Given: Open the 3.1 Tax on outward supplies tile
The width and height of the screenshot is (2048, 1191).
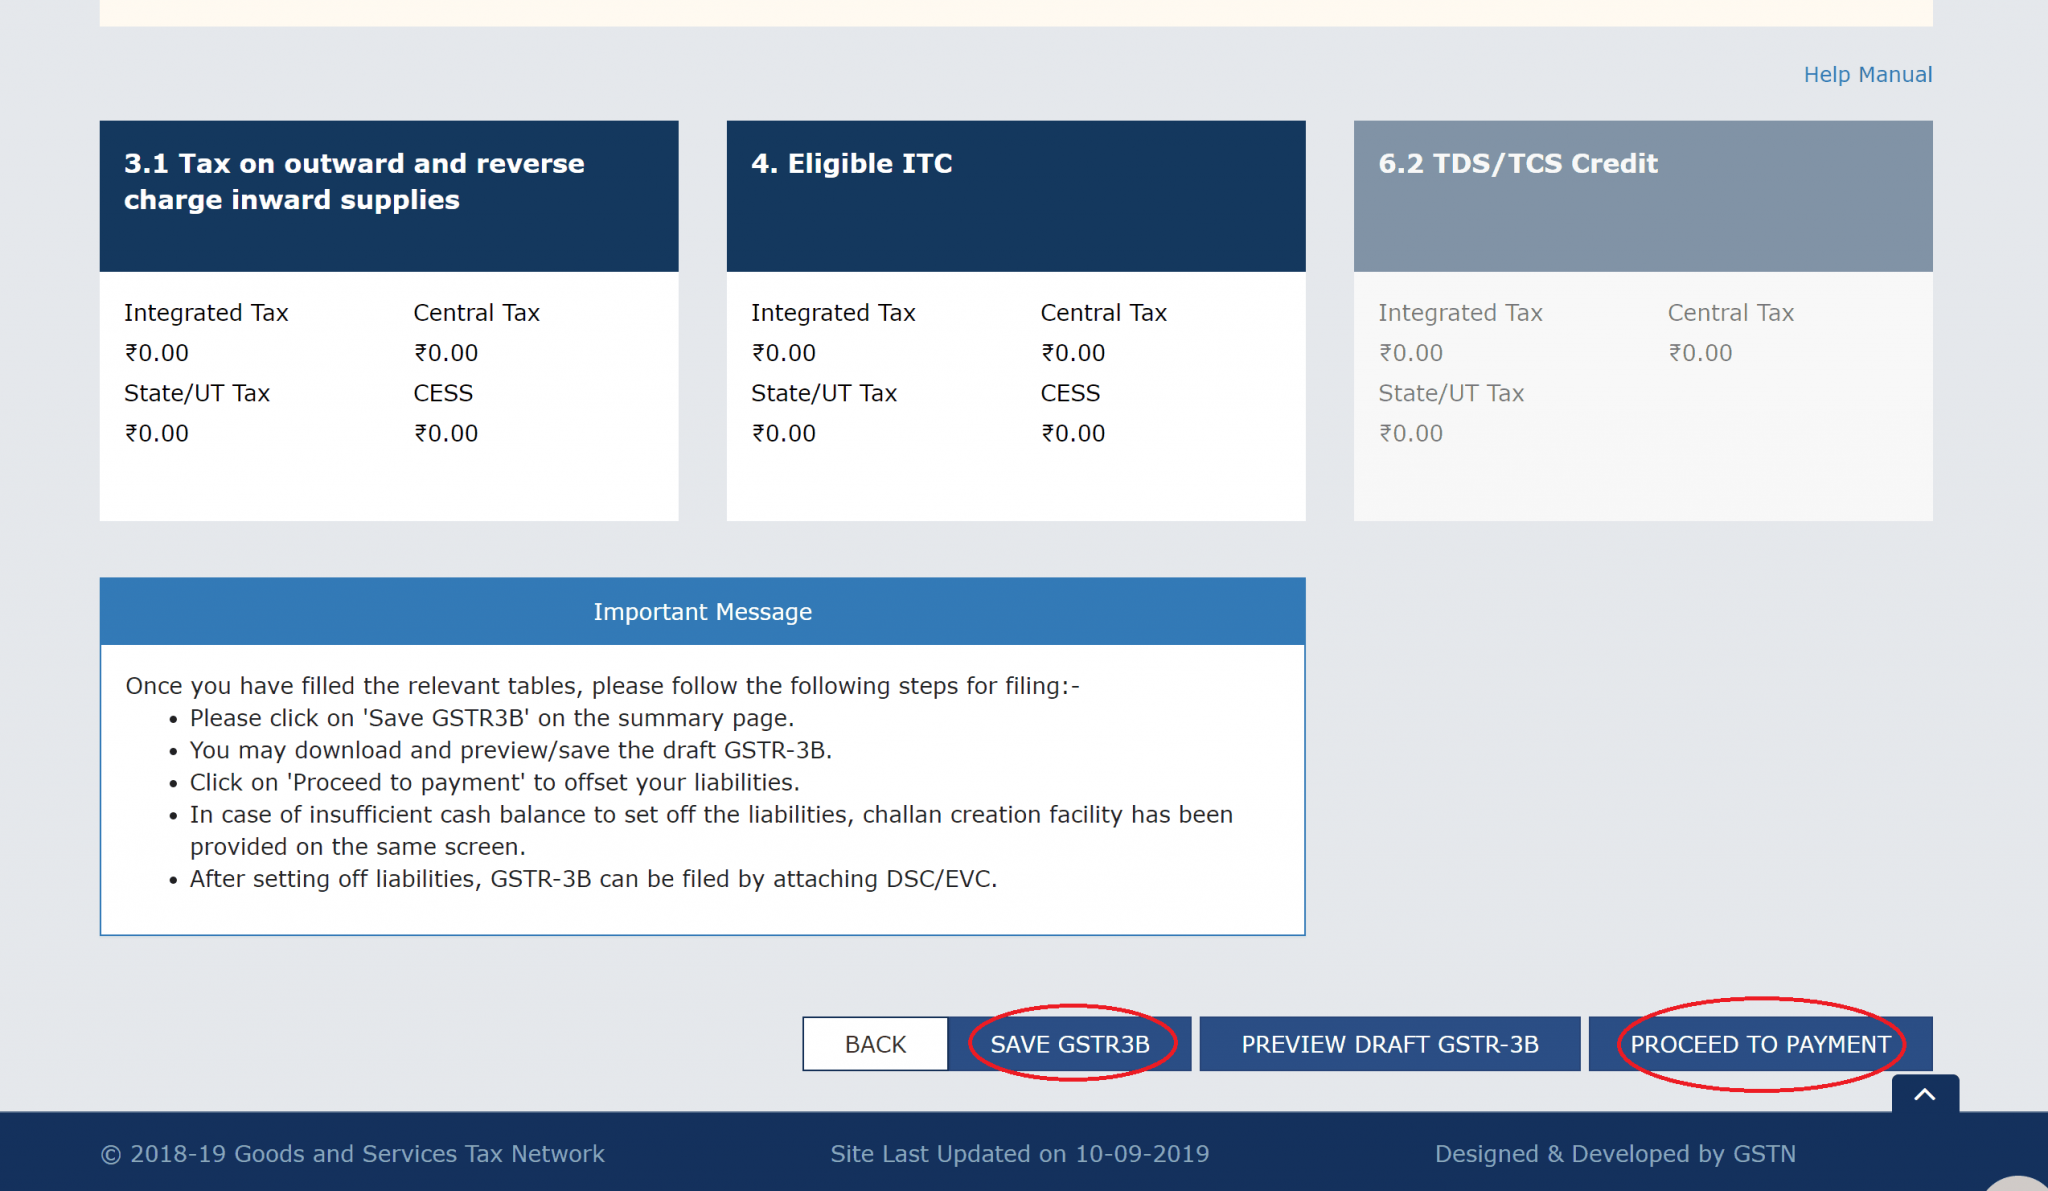Looking at the screenshot, I should 388,196.
